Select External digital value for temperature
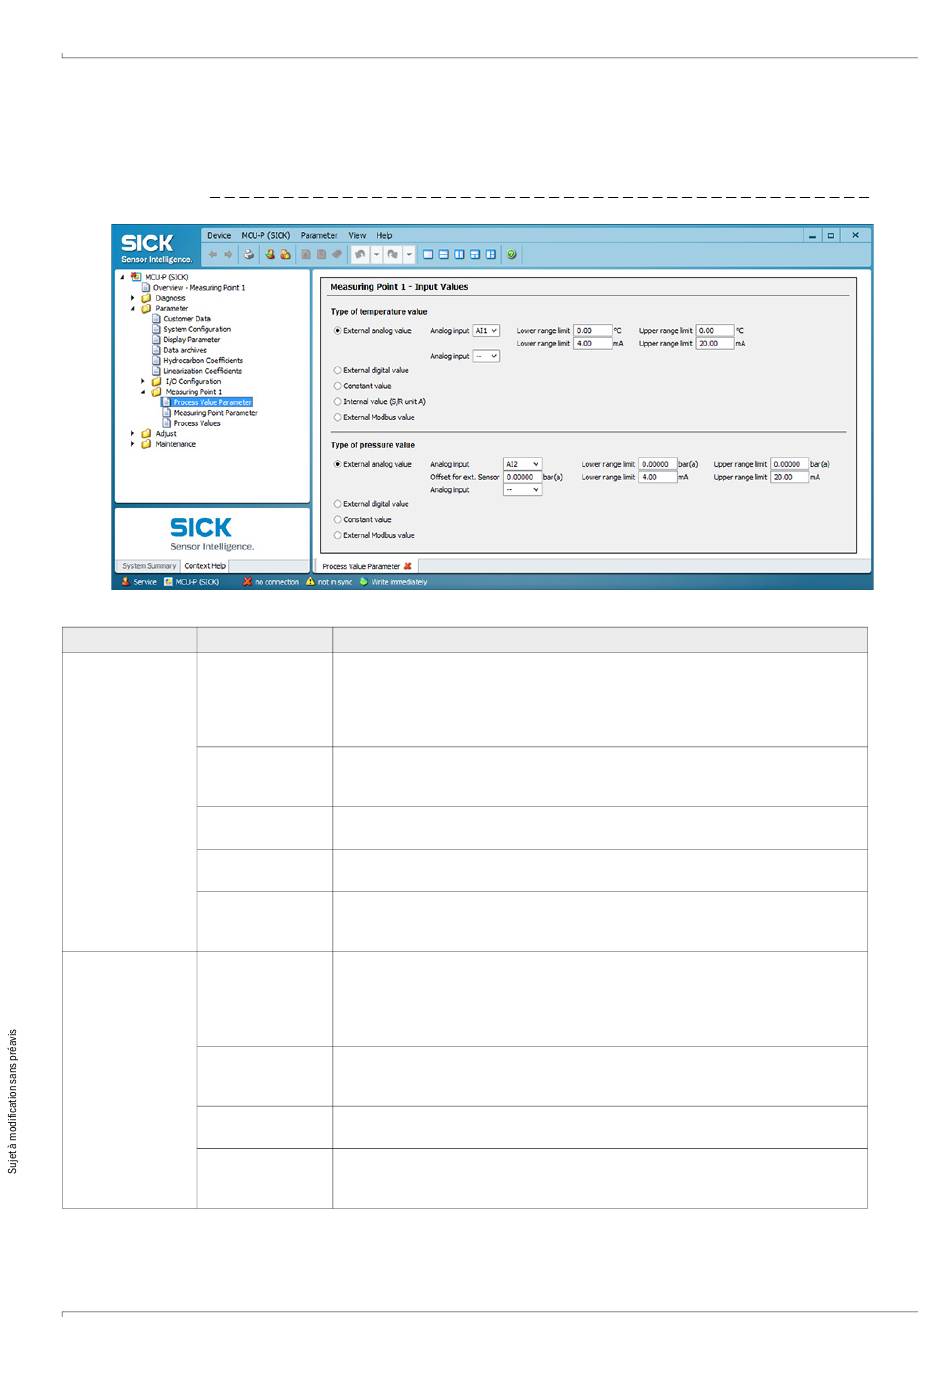This screenshot has height=1379, width=950. [x=338, y=370]
